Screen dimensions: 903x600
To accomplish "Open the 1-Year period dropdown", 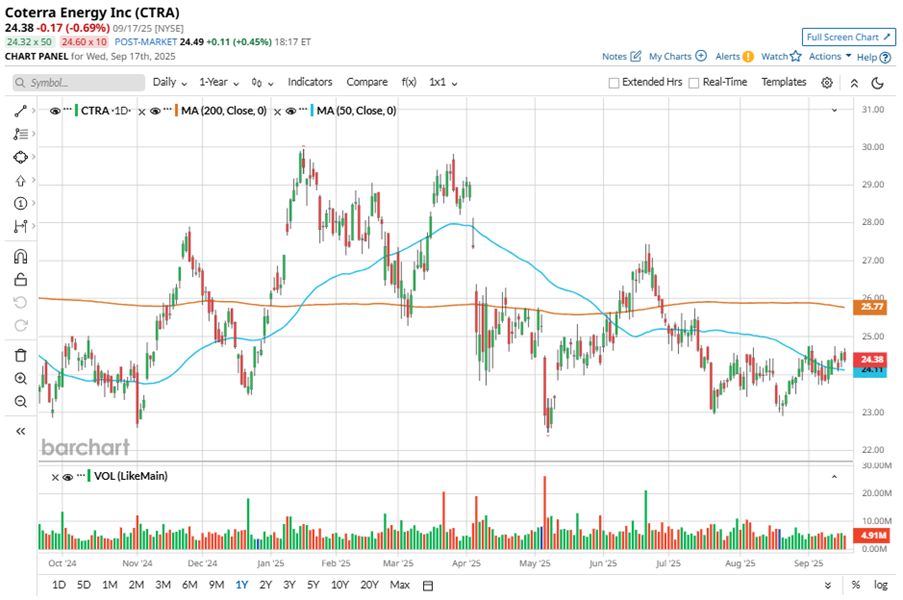I will pos(219,82).
